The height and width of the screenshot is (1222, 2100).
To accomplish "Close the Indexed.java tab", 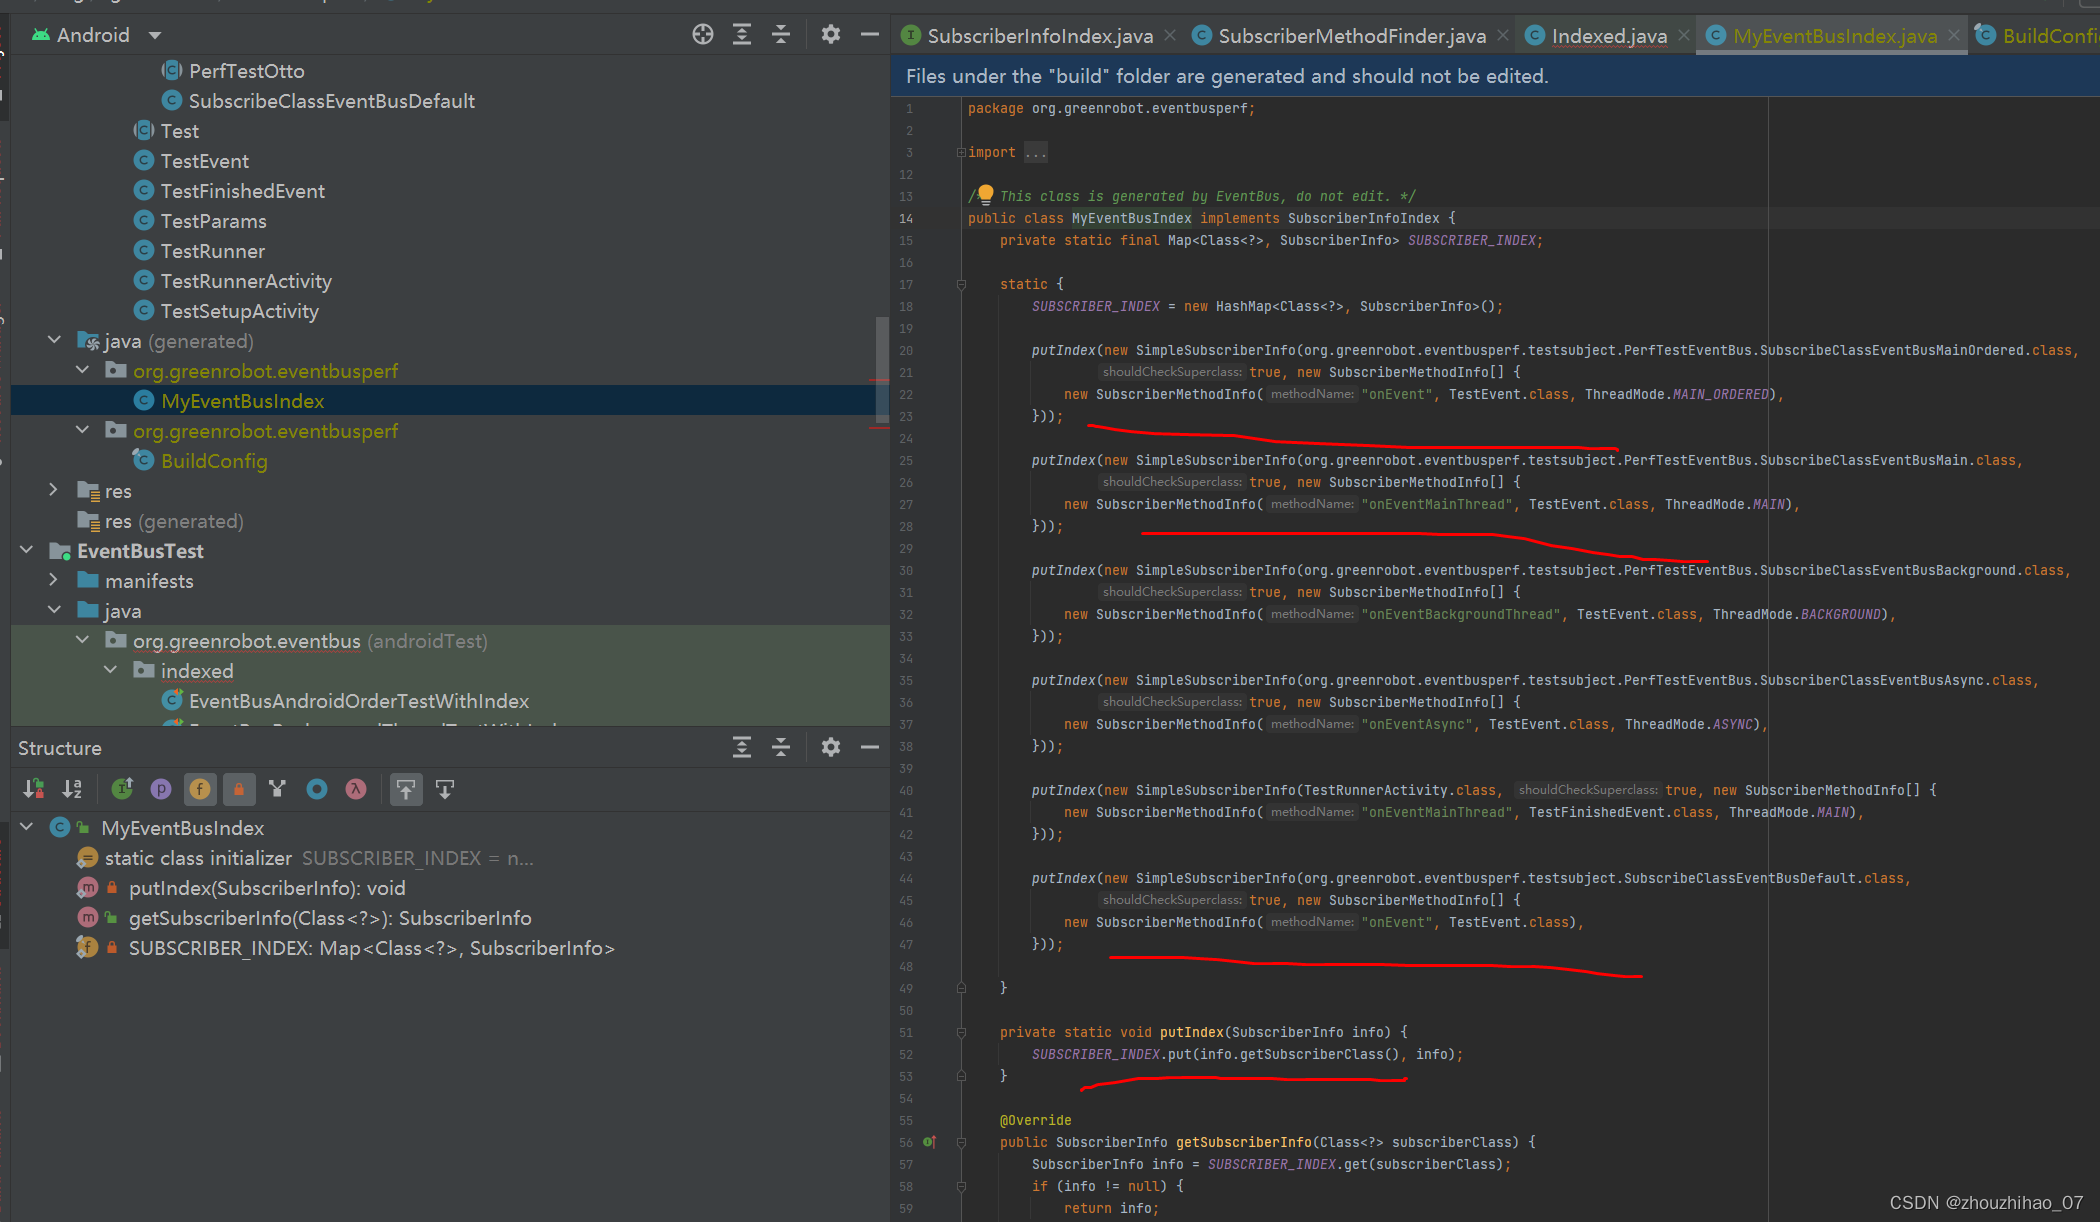I will pos(1684,36).
